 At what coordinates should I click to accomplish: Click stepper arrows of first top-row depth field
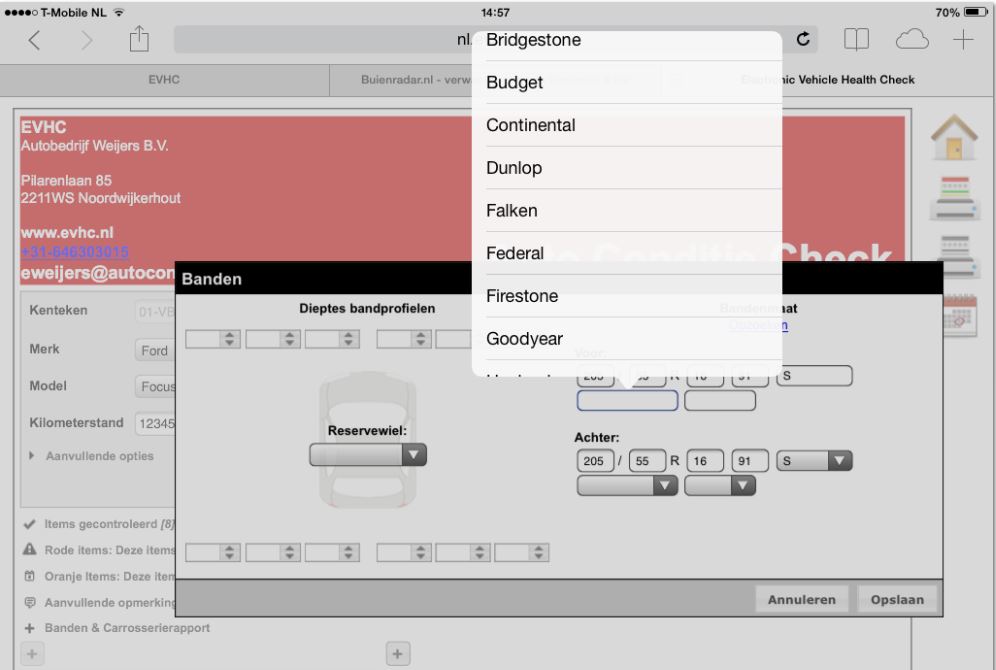229,339
